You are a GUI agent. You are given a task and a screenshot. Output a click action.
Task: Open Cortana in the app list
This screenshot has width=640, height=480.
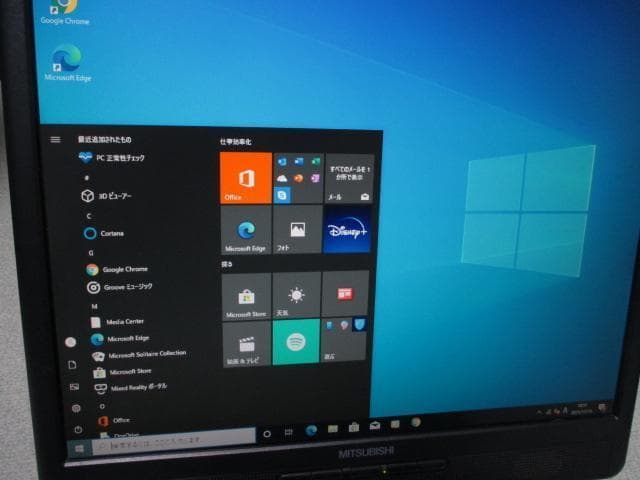pos(104,233)
